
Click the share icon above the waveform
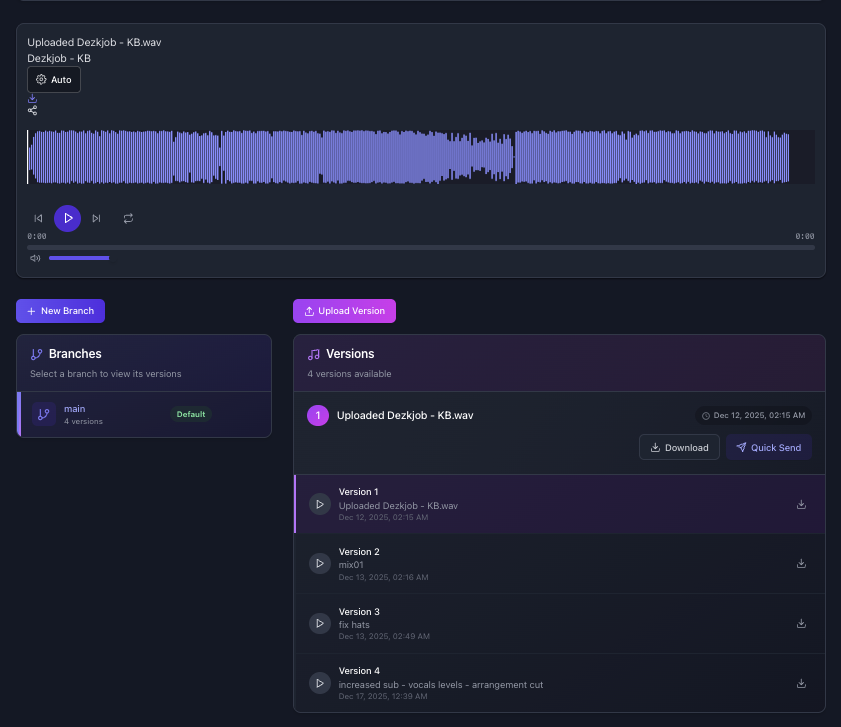point(32,110)
